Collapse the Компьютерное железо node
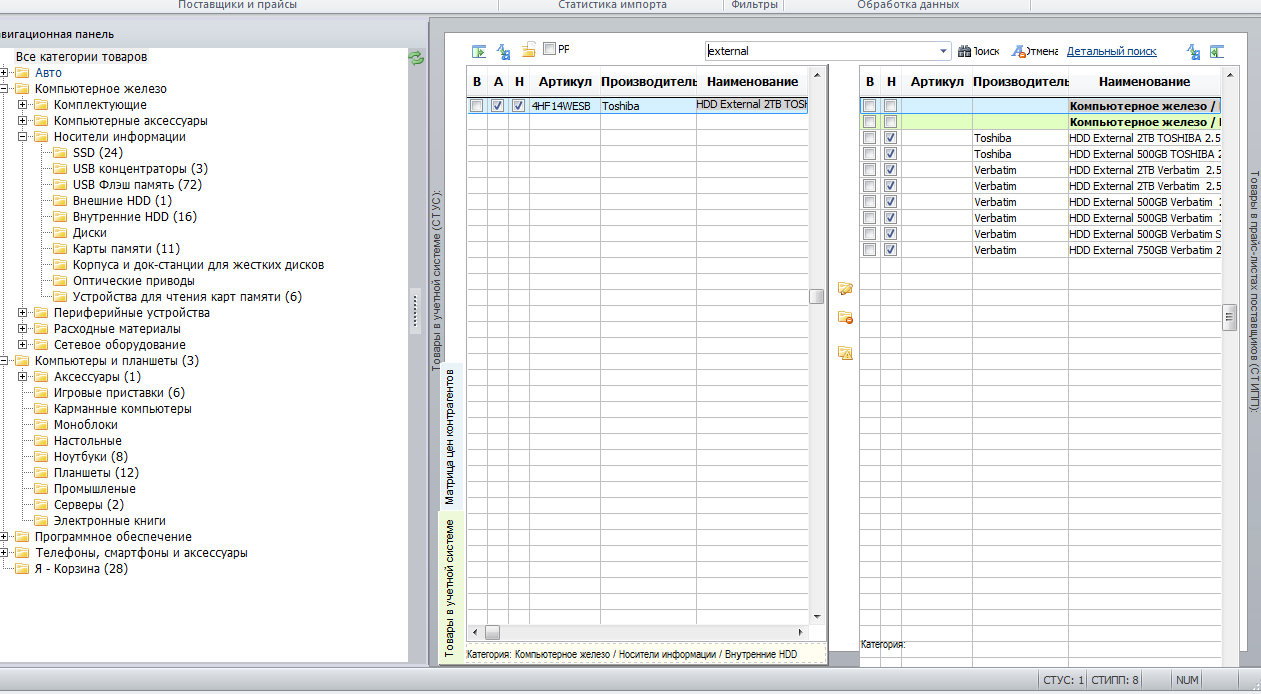 click(4, 89)
